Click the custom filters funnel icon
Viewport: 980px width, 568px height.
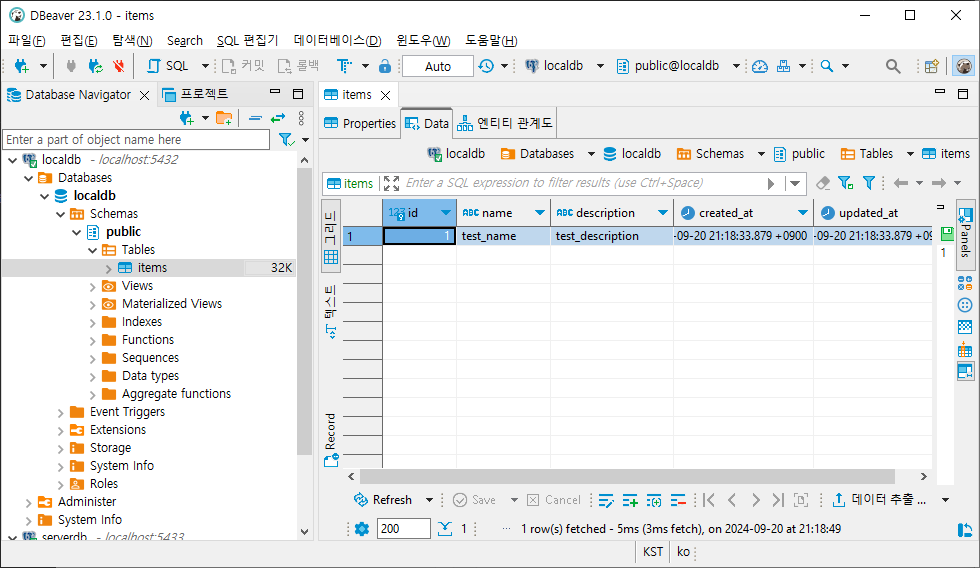tap(869, 183)
